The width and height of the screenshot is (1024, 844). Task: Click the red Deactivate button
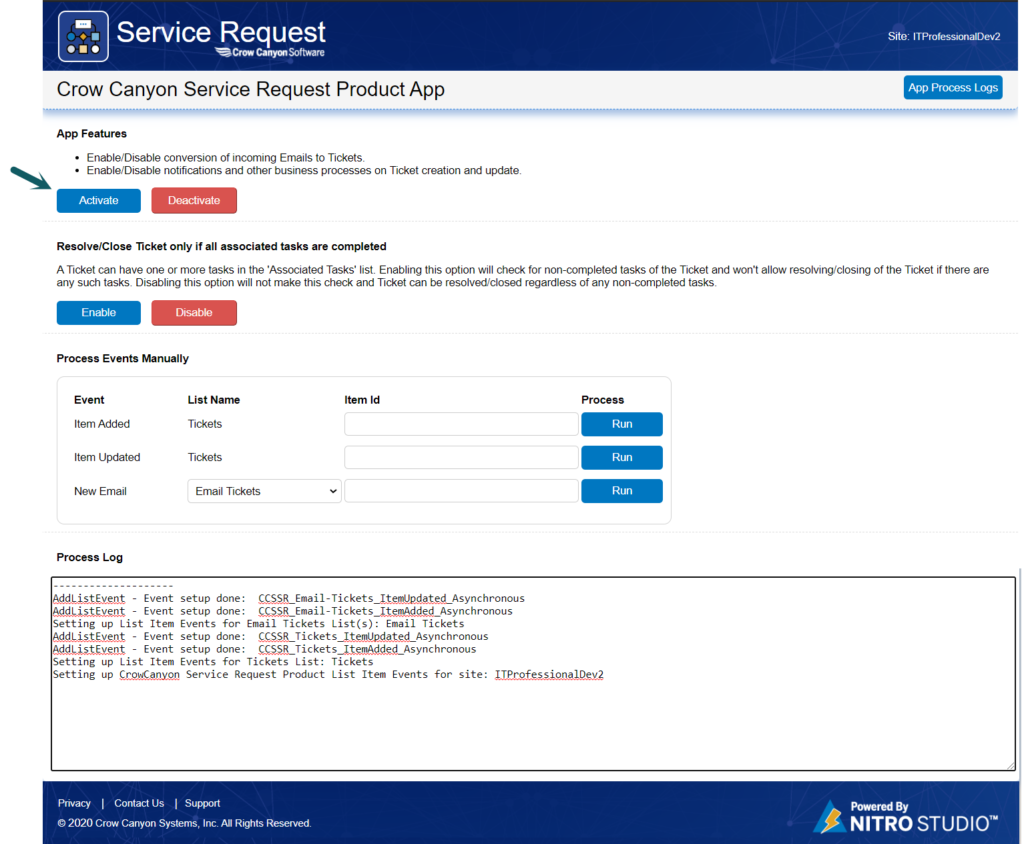point(194,201)
